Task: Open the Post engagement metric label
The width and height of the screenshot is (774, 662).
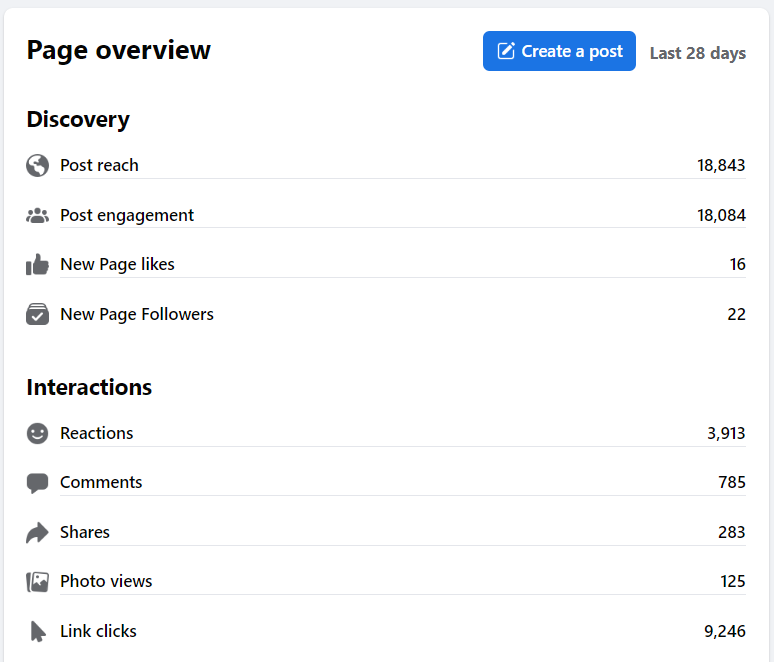Action: click(127, 215)
